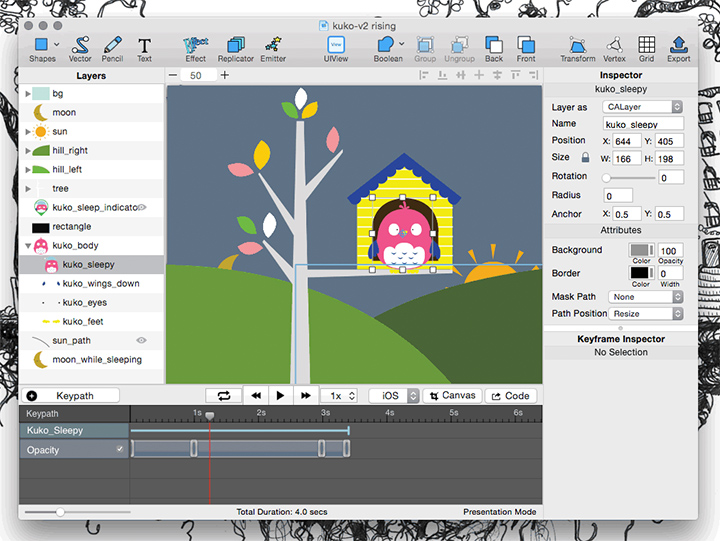Click the Code button

510,396
